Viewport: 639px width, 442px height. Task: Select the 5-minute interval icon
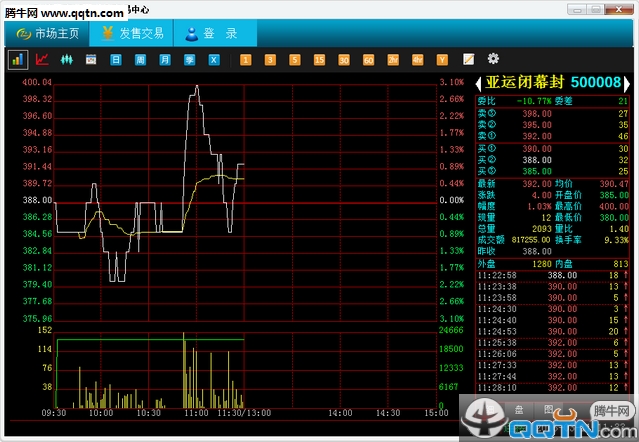click(295, 60)
